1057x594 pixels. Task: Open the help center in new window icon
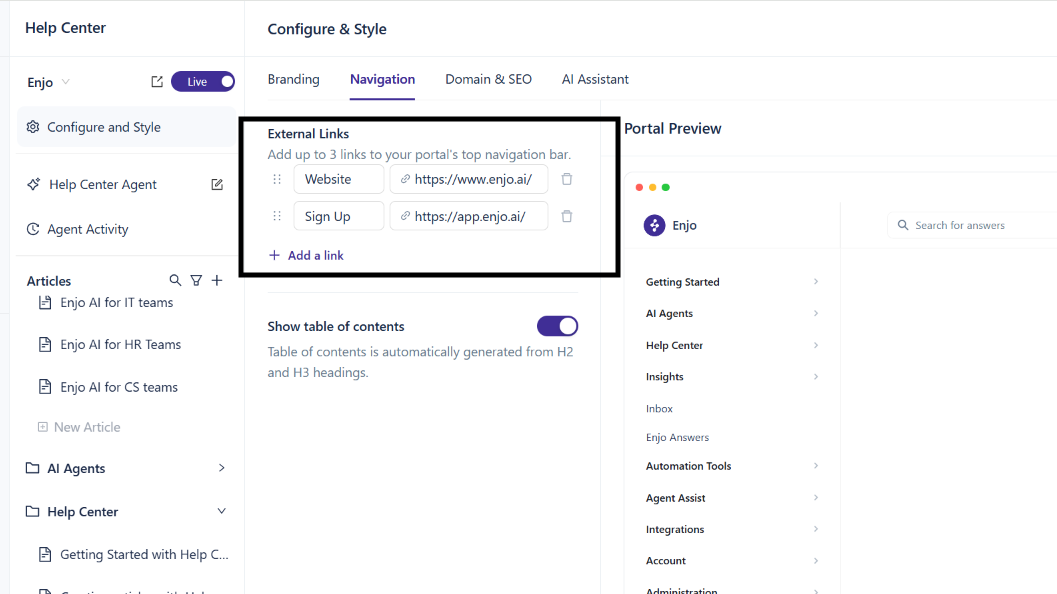(157, 82)
